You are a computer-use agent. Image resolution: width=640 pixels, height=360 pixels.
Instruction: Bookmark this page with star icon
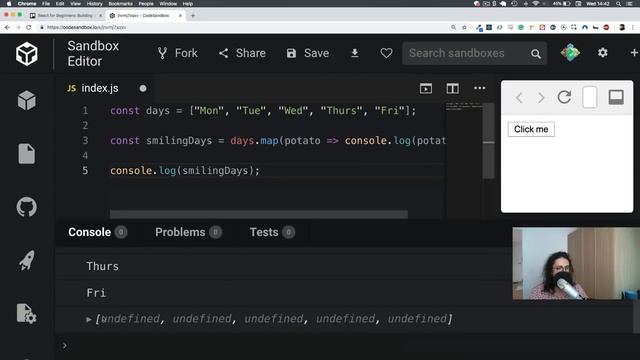pos(464,27)
